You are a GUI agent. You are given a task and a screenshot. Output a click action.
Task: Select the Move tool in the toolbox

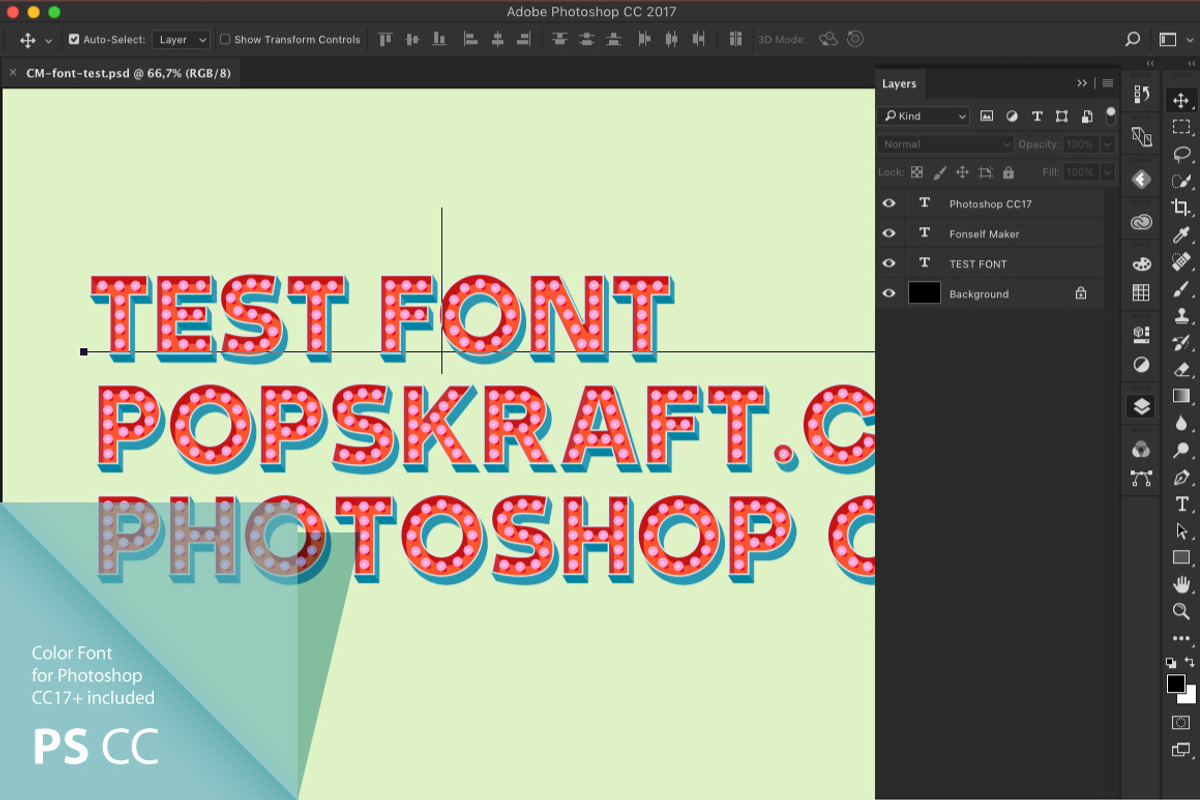click(1181, 100)
